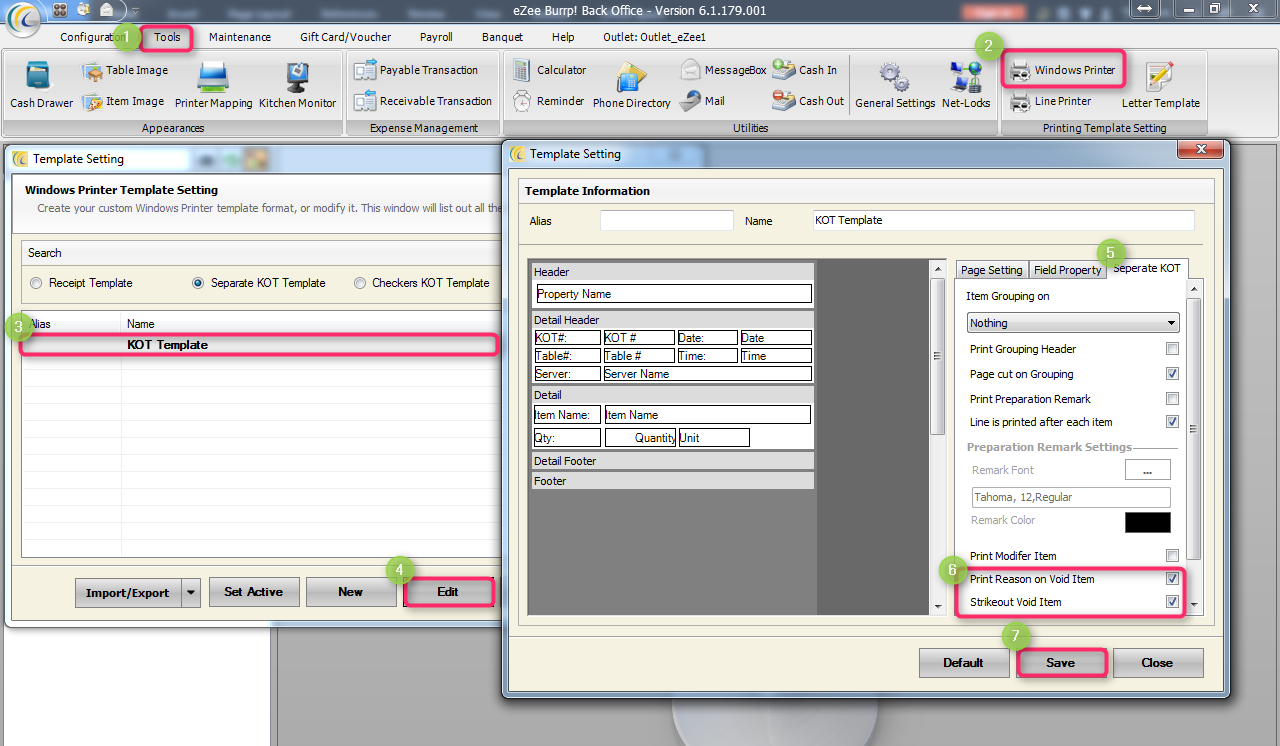Click the Default button

click(x=964, y=662)
